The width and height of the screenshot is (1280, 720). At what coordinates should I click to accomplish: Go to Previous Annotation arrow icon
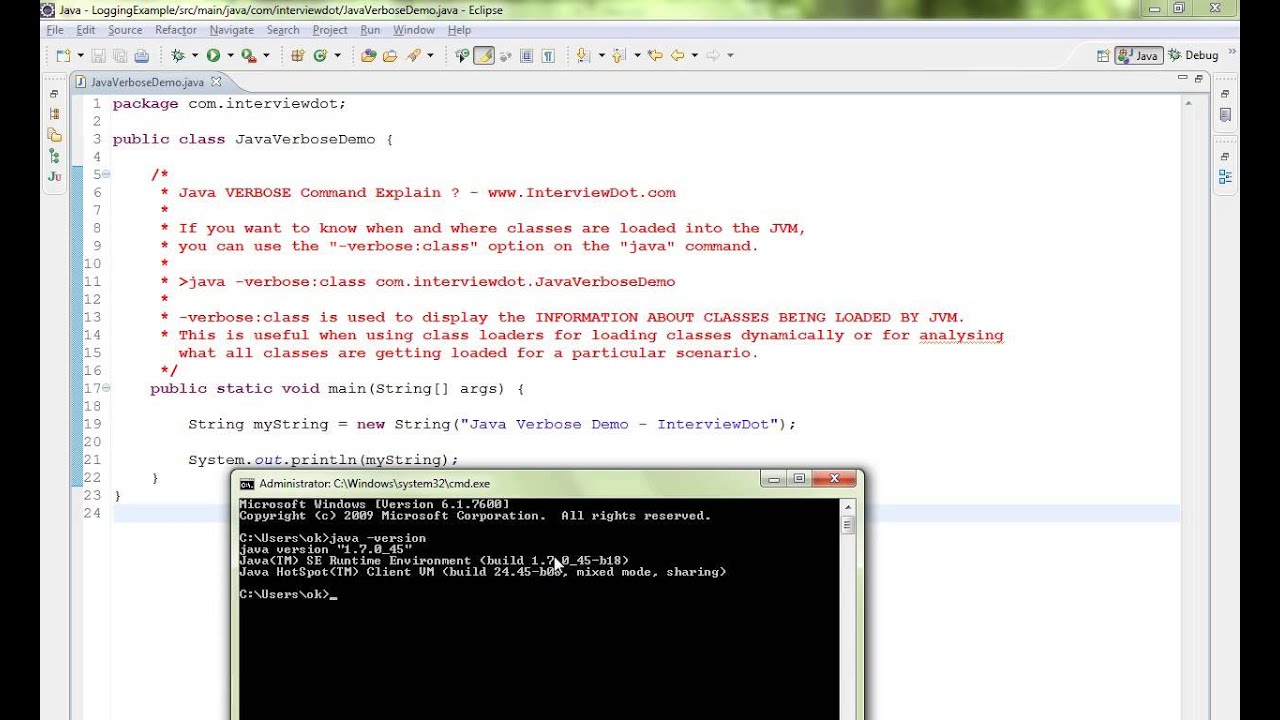pos(619,56)
